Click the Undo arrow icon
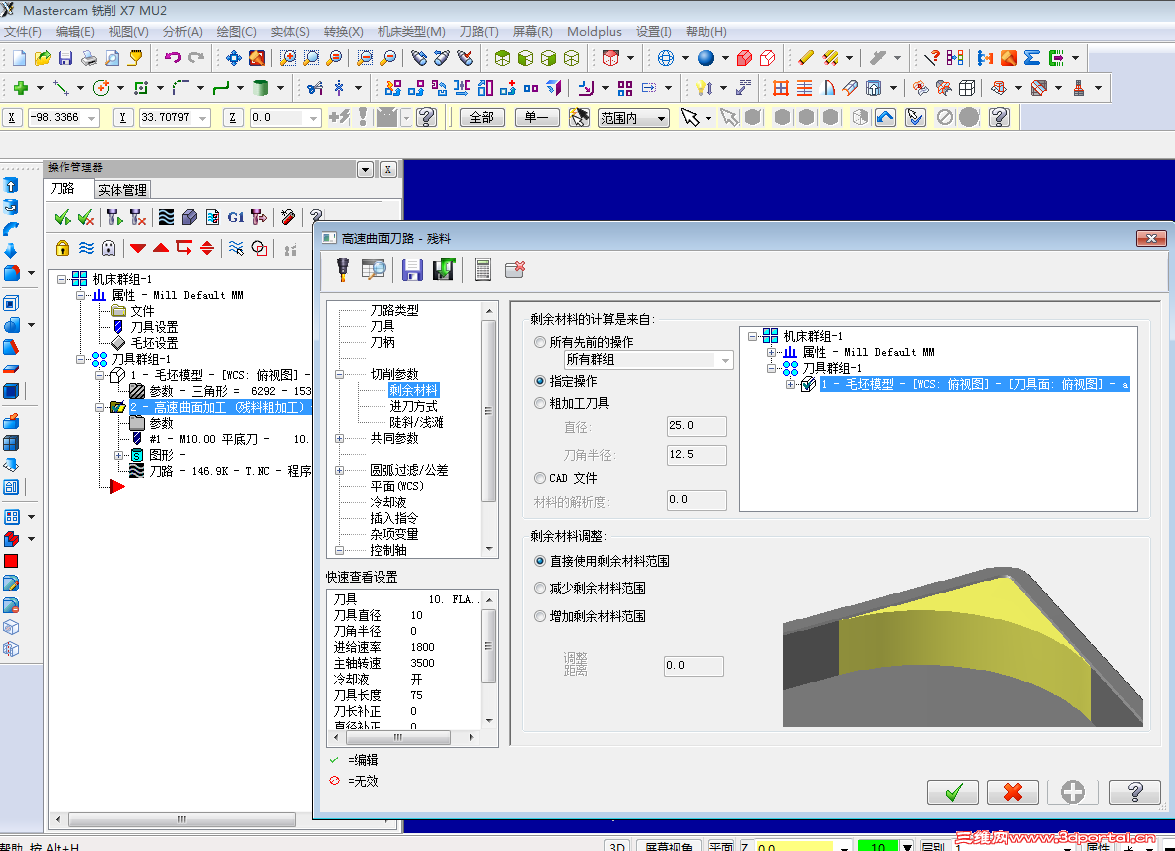The width and height of the screenshot is (1175, 851). [173, 58]
